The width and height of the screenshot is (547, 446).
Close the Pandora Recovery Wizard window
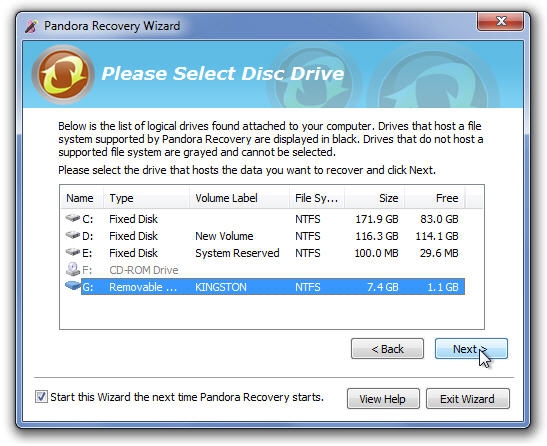click(500, 22)
